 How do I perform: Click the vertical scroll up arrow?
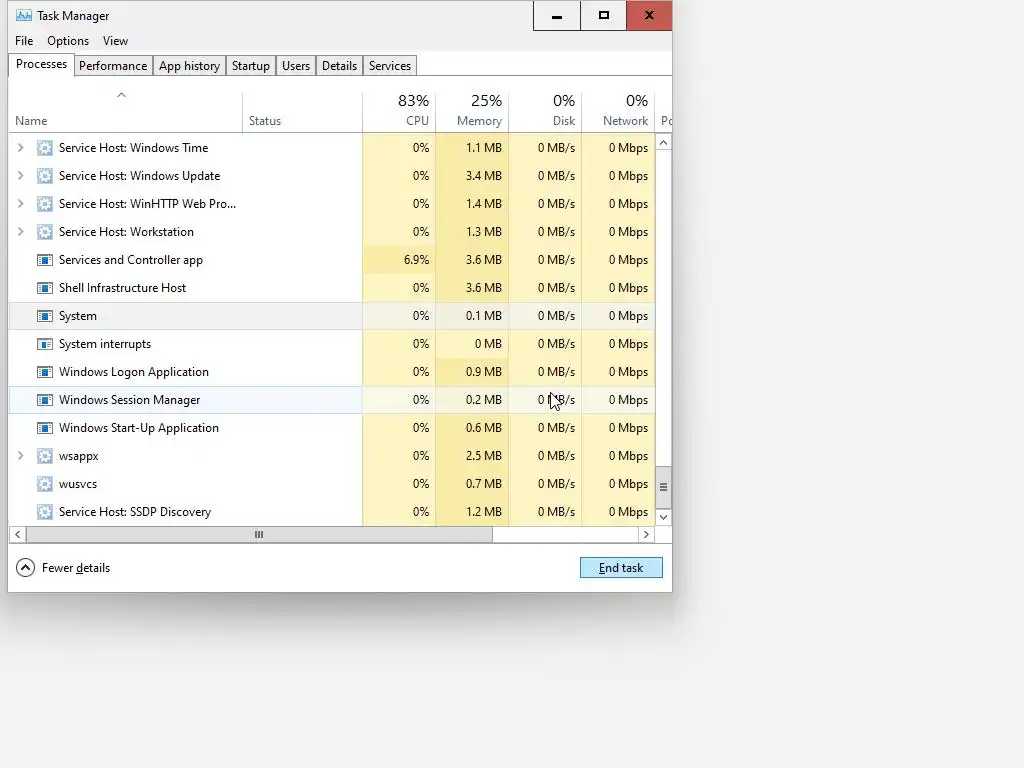pos(664,142)
